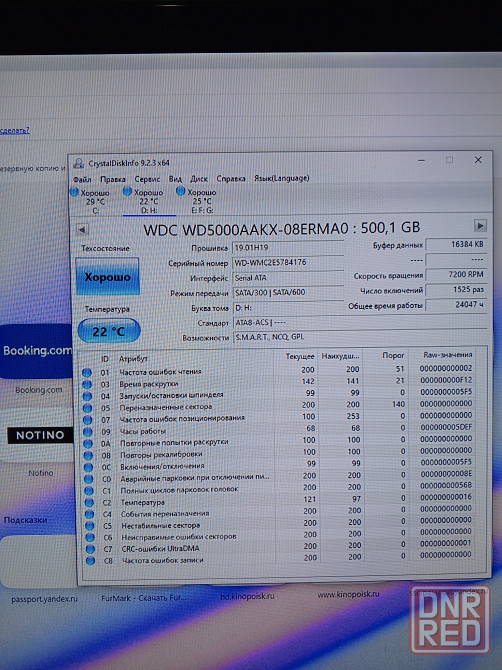Click transfer mode field SATA/300 | SATA/600

click(288, 293)
